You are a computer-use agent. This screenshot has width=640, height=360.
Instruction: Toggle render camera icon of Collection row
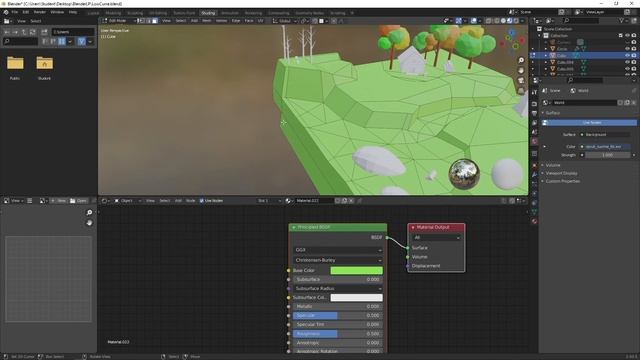(x=634, y=36)
